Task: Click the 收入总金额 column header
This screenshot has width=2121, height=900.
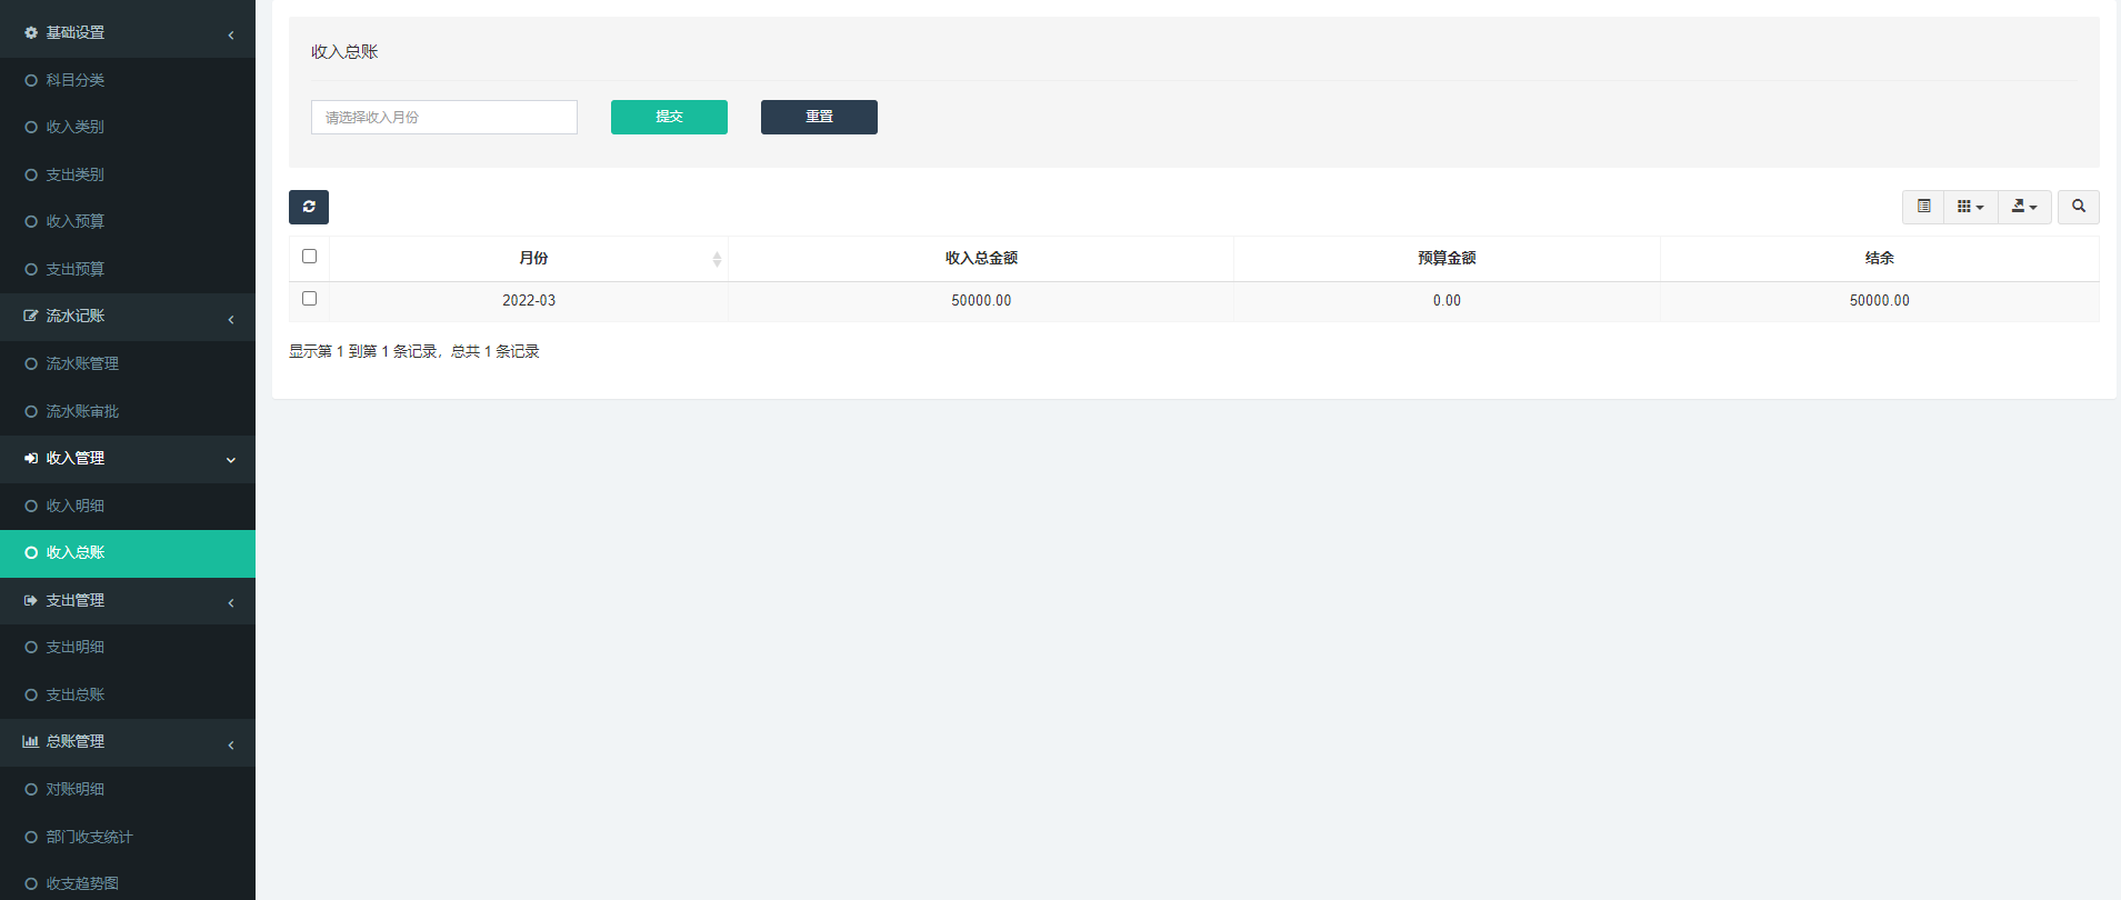Action: (x=981, y=258)
